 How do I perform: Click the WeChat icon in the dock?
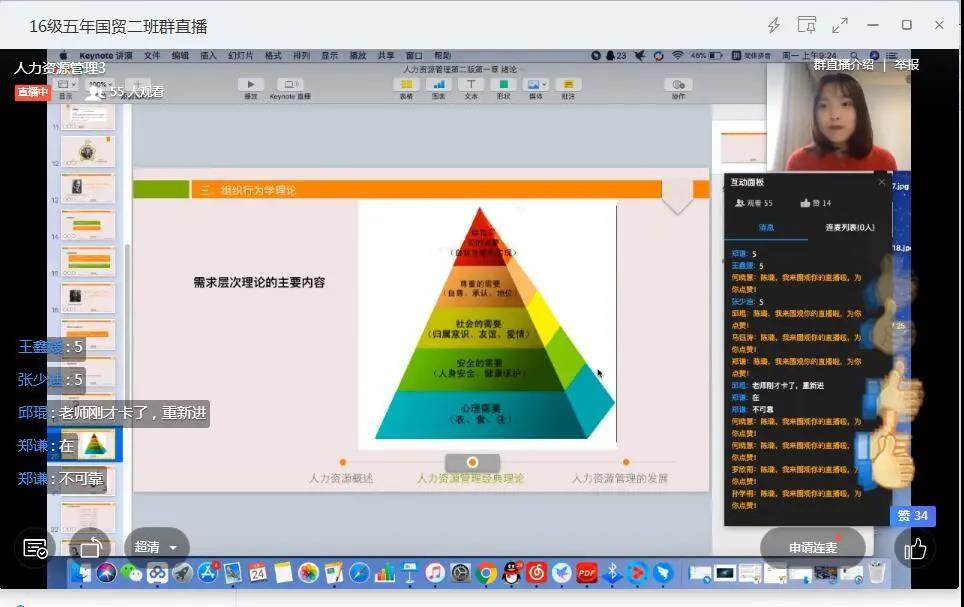point(131,573)
